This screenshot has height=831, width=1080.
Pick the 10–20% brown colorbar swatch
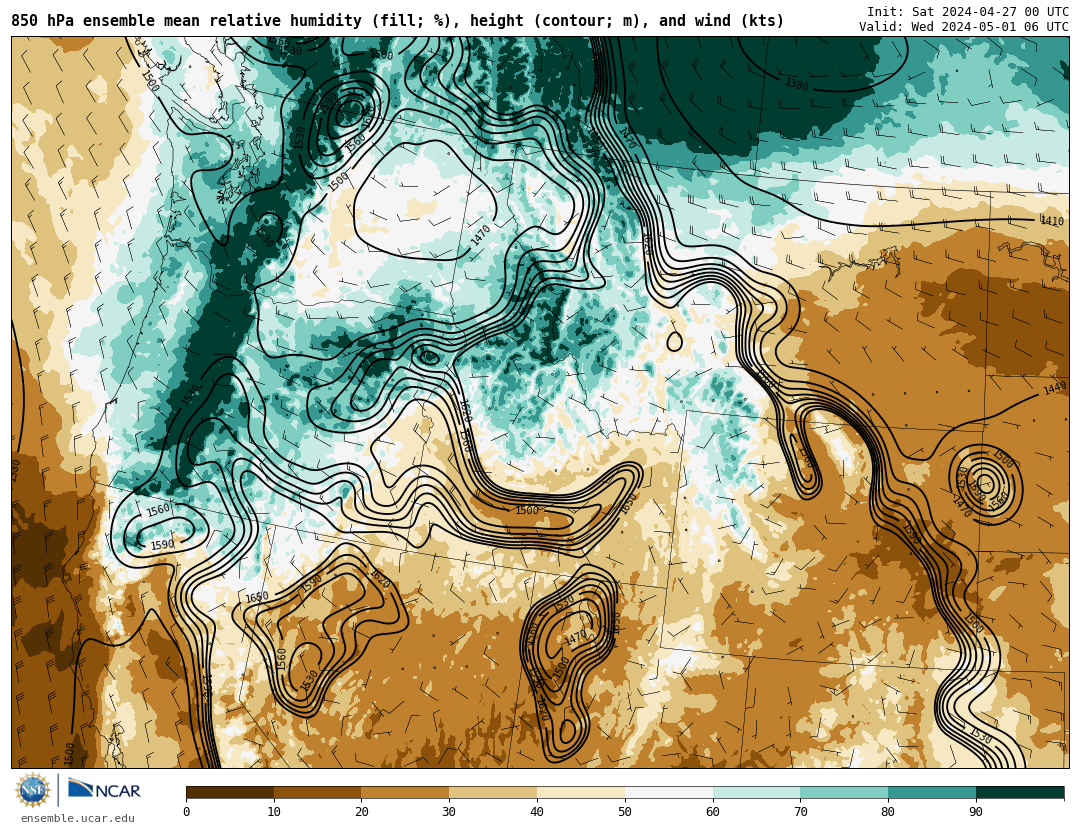[x=318, y=793]
